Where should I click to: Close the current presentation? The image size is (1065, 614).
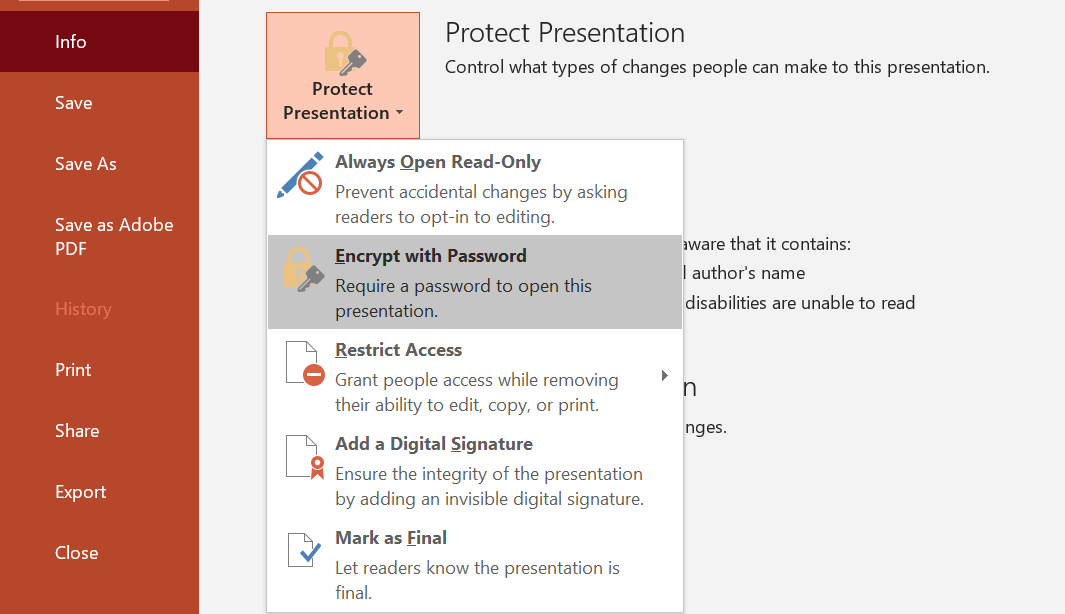76,552
